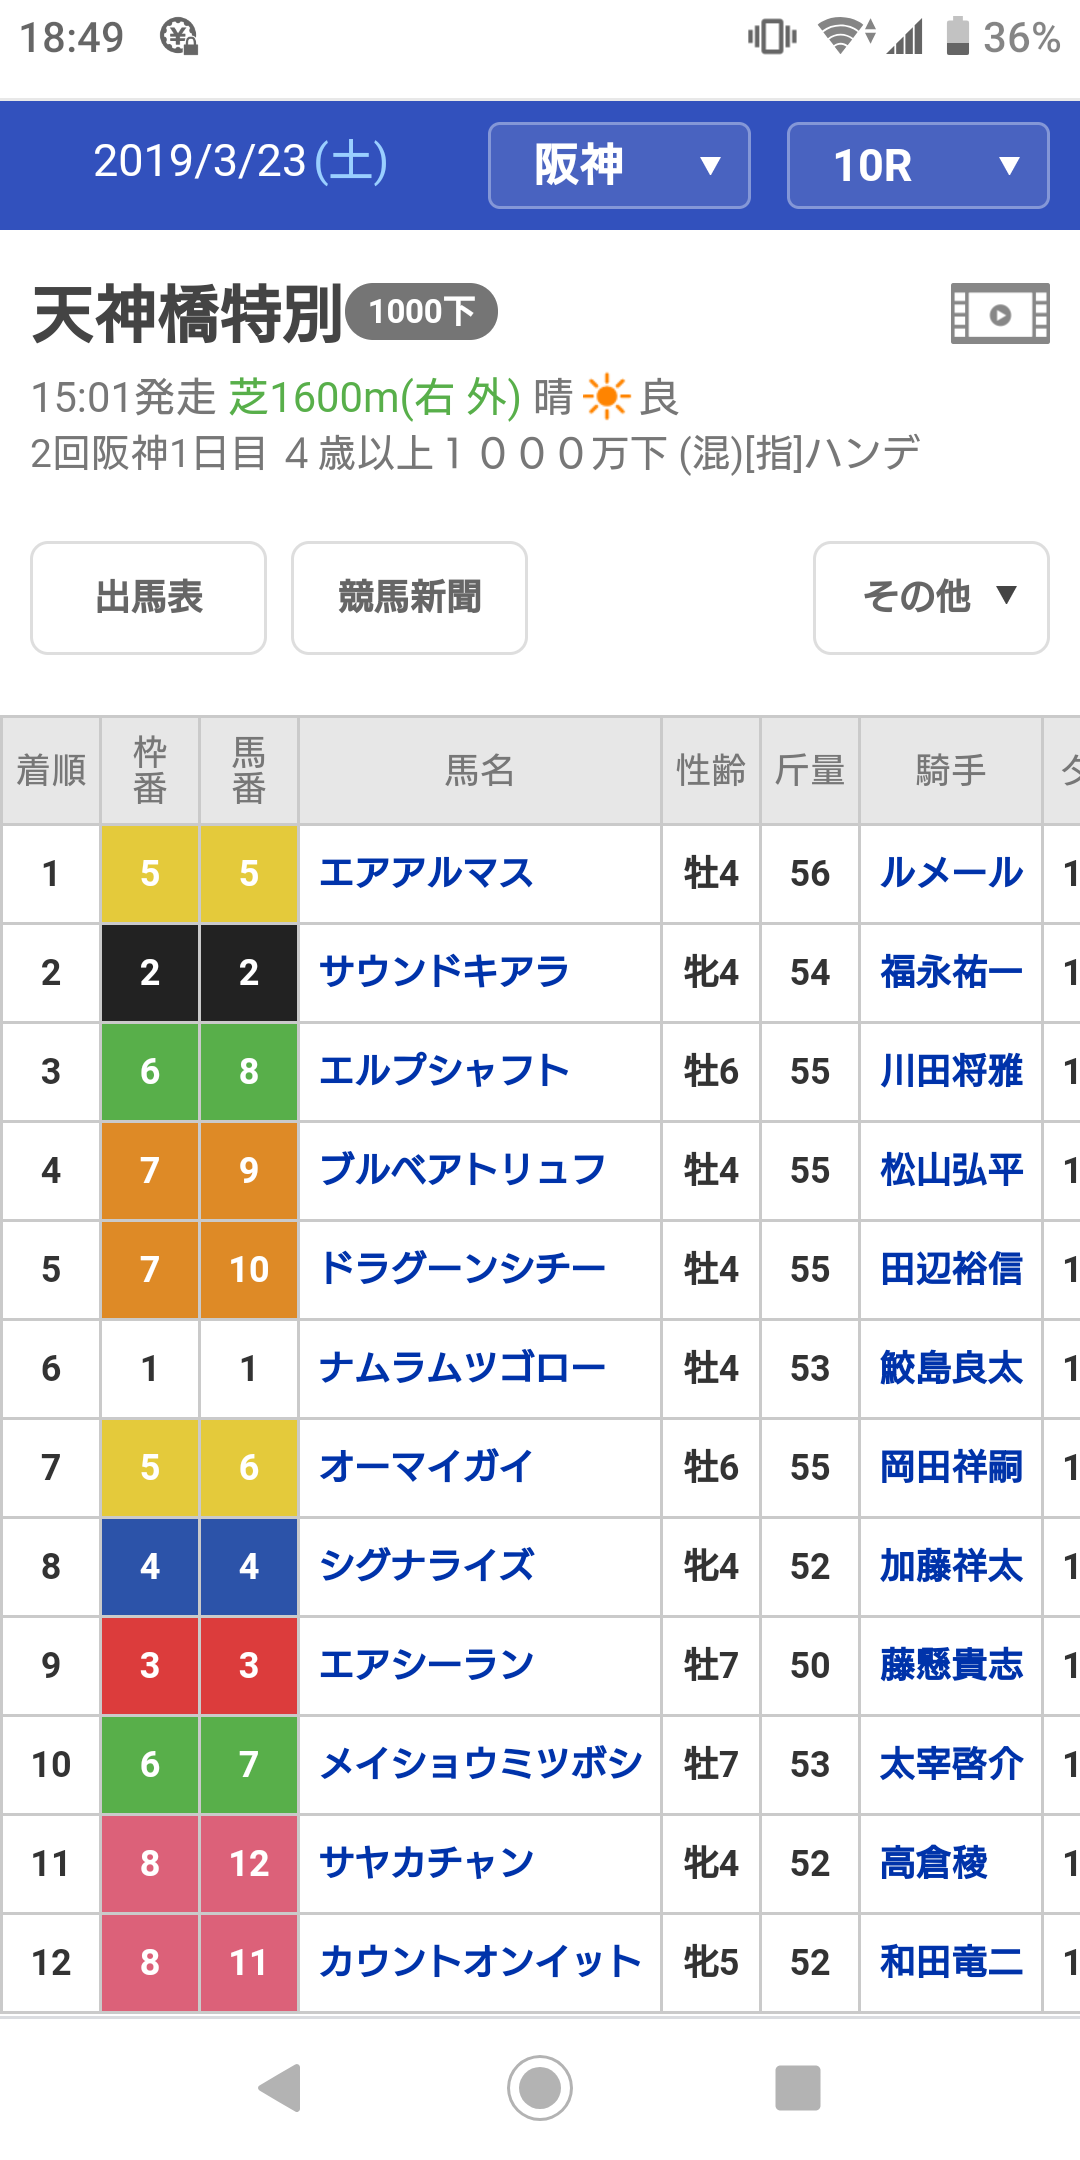Tap the Android back navigation button
This screenshot has width=1080, height=2160.
click(x=280, y=2087)
